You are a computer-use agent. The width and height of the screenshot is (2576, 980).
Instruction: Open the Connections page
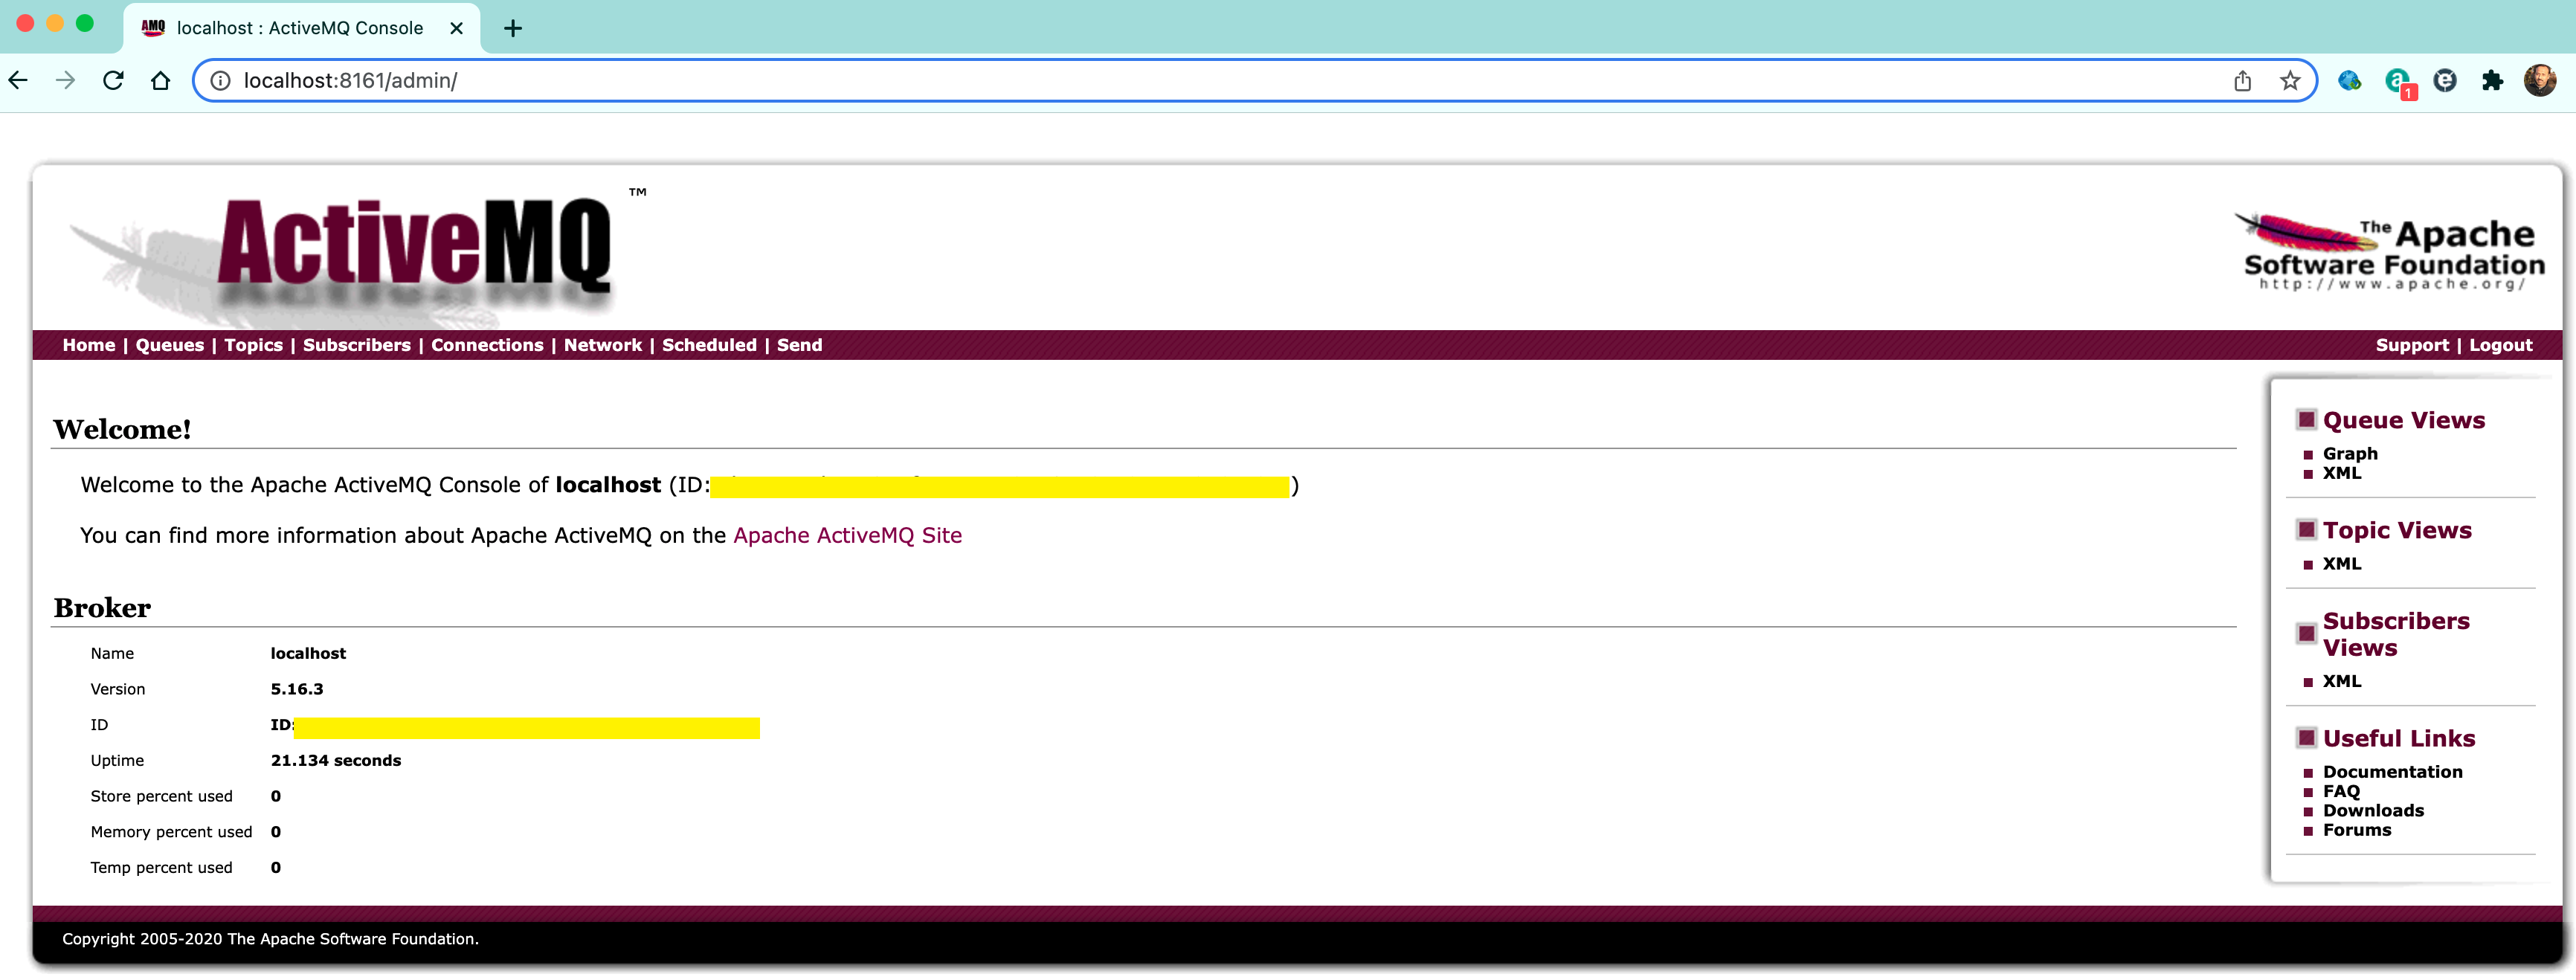487,345
